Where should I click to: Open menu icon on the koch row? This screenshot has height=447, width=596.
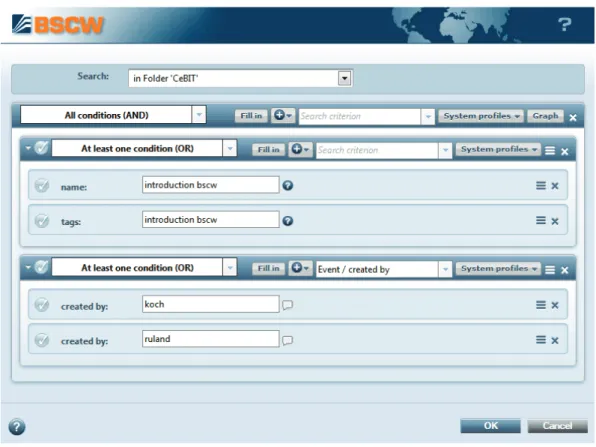pyautogui.click(x=541, y=305)
